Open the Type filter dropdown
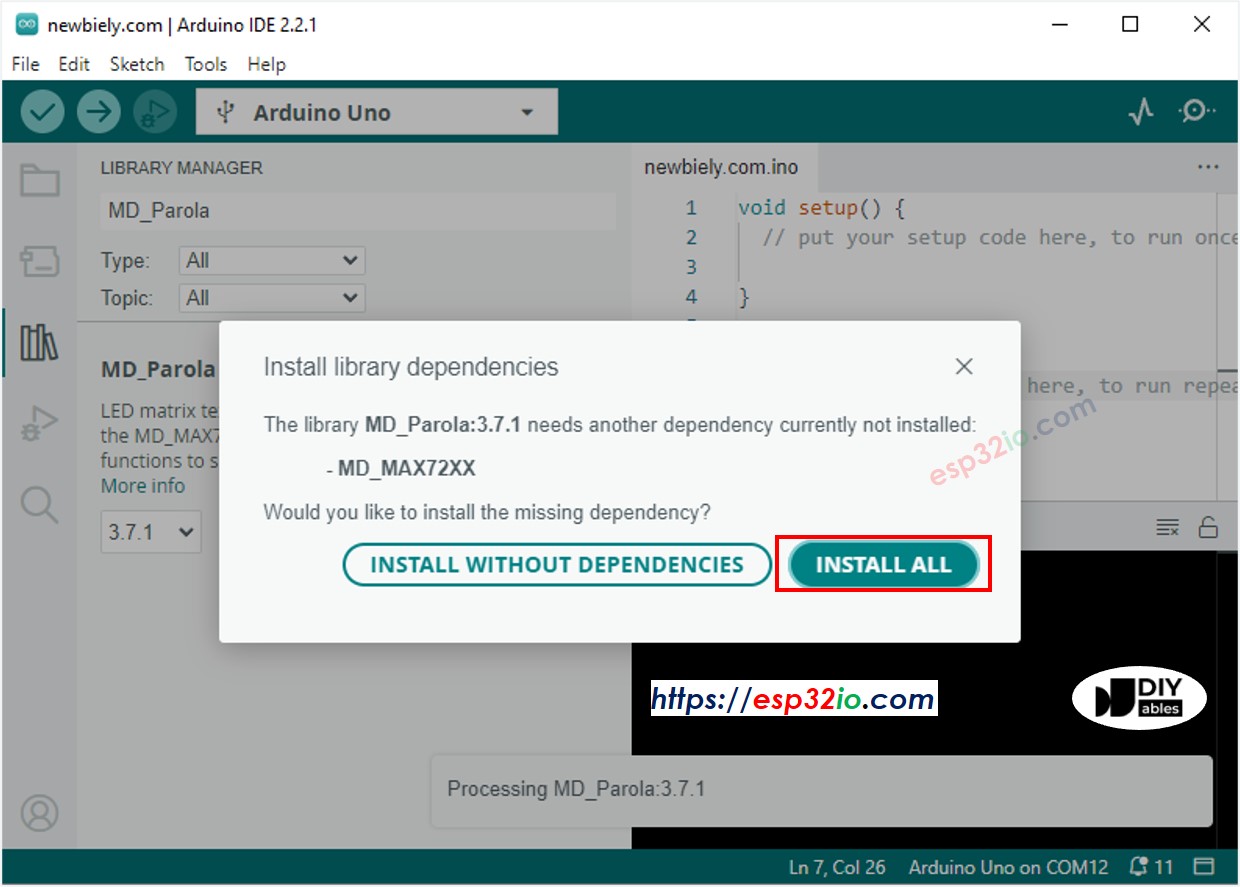 click(x=270, y=260)
